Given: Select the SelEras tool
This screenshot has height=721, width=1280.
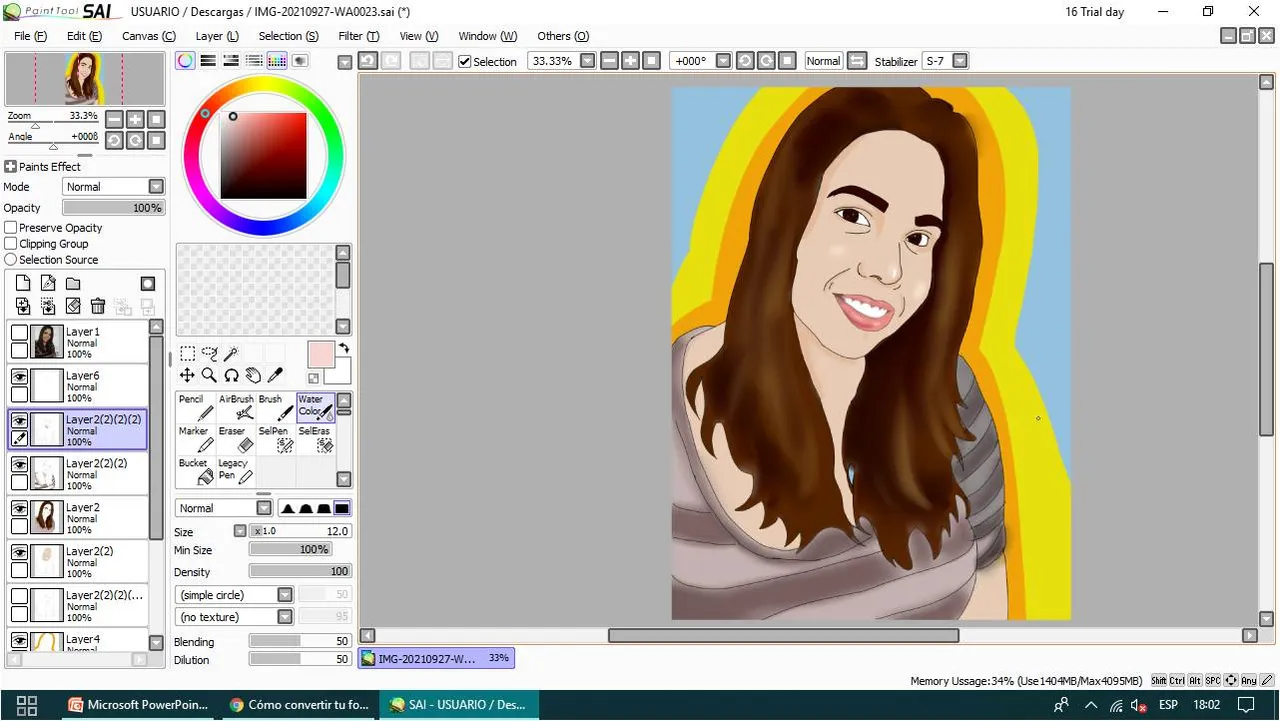Looking at the screenshot, I should 315,439.
